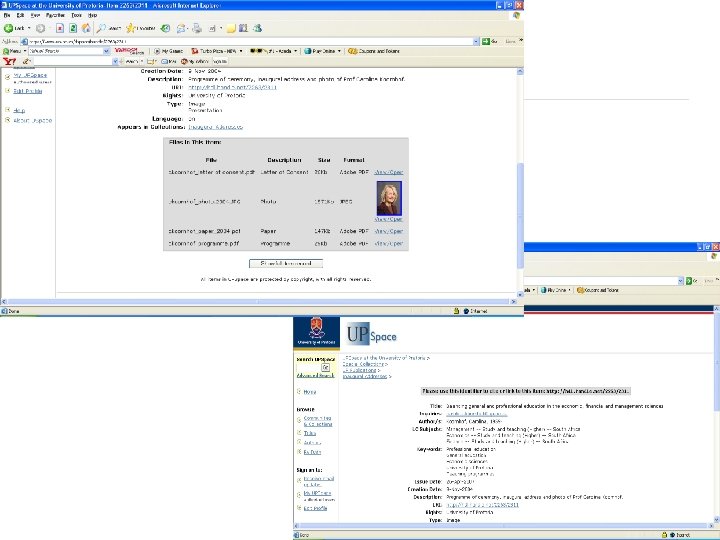Click the Forward arrow in IE toolbar
This screenshot has width=720, height=540.
pyautogui.click(x=40, y=28)
